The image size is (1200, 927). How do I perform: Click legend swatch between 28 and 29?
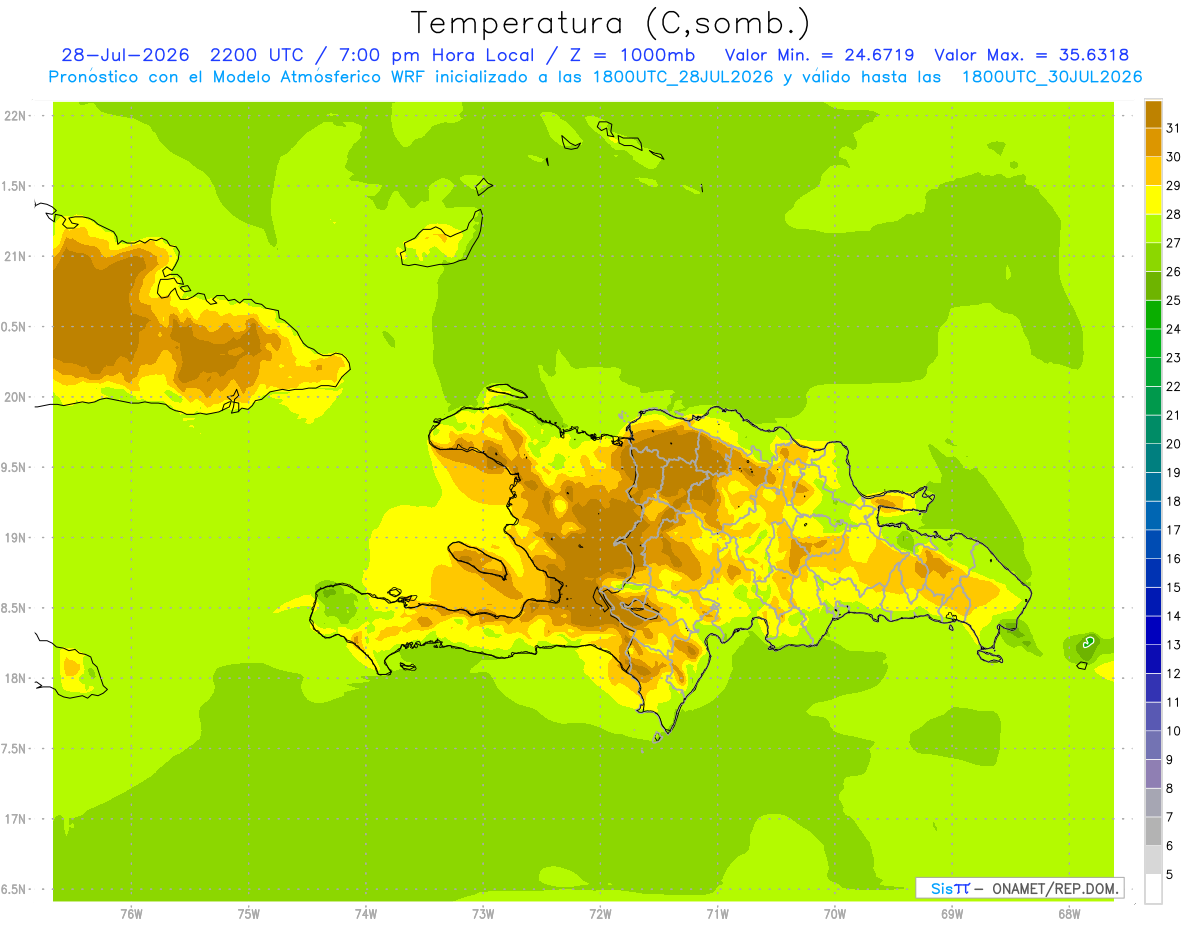(x=1153, y=199)
